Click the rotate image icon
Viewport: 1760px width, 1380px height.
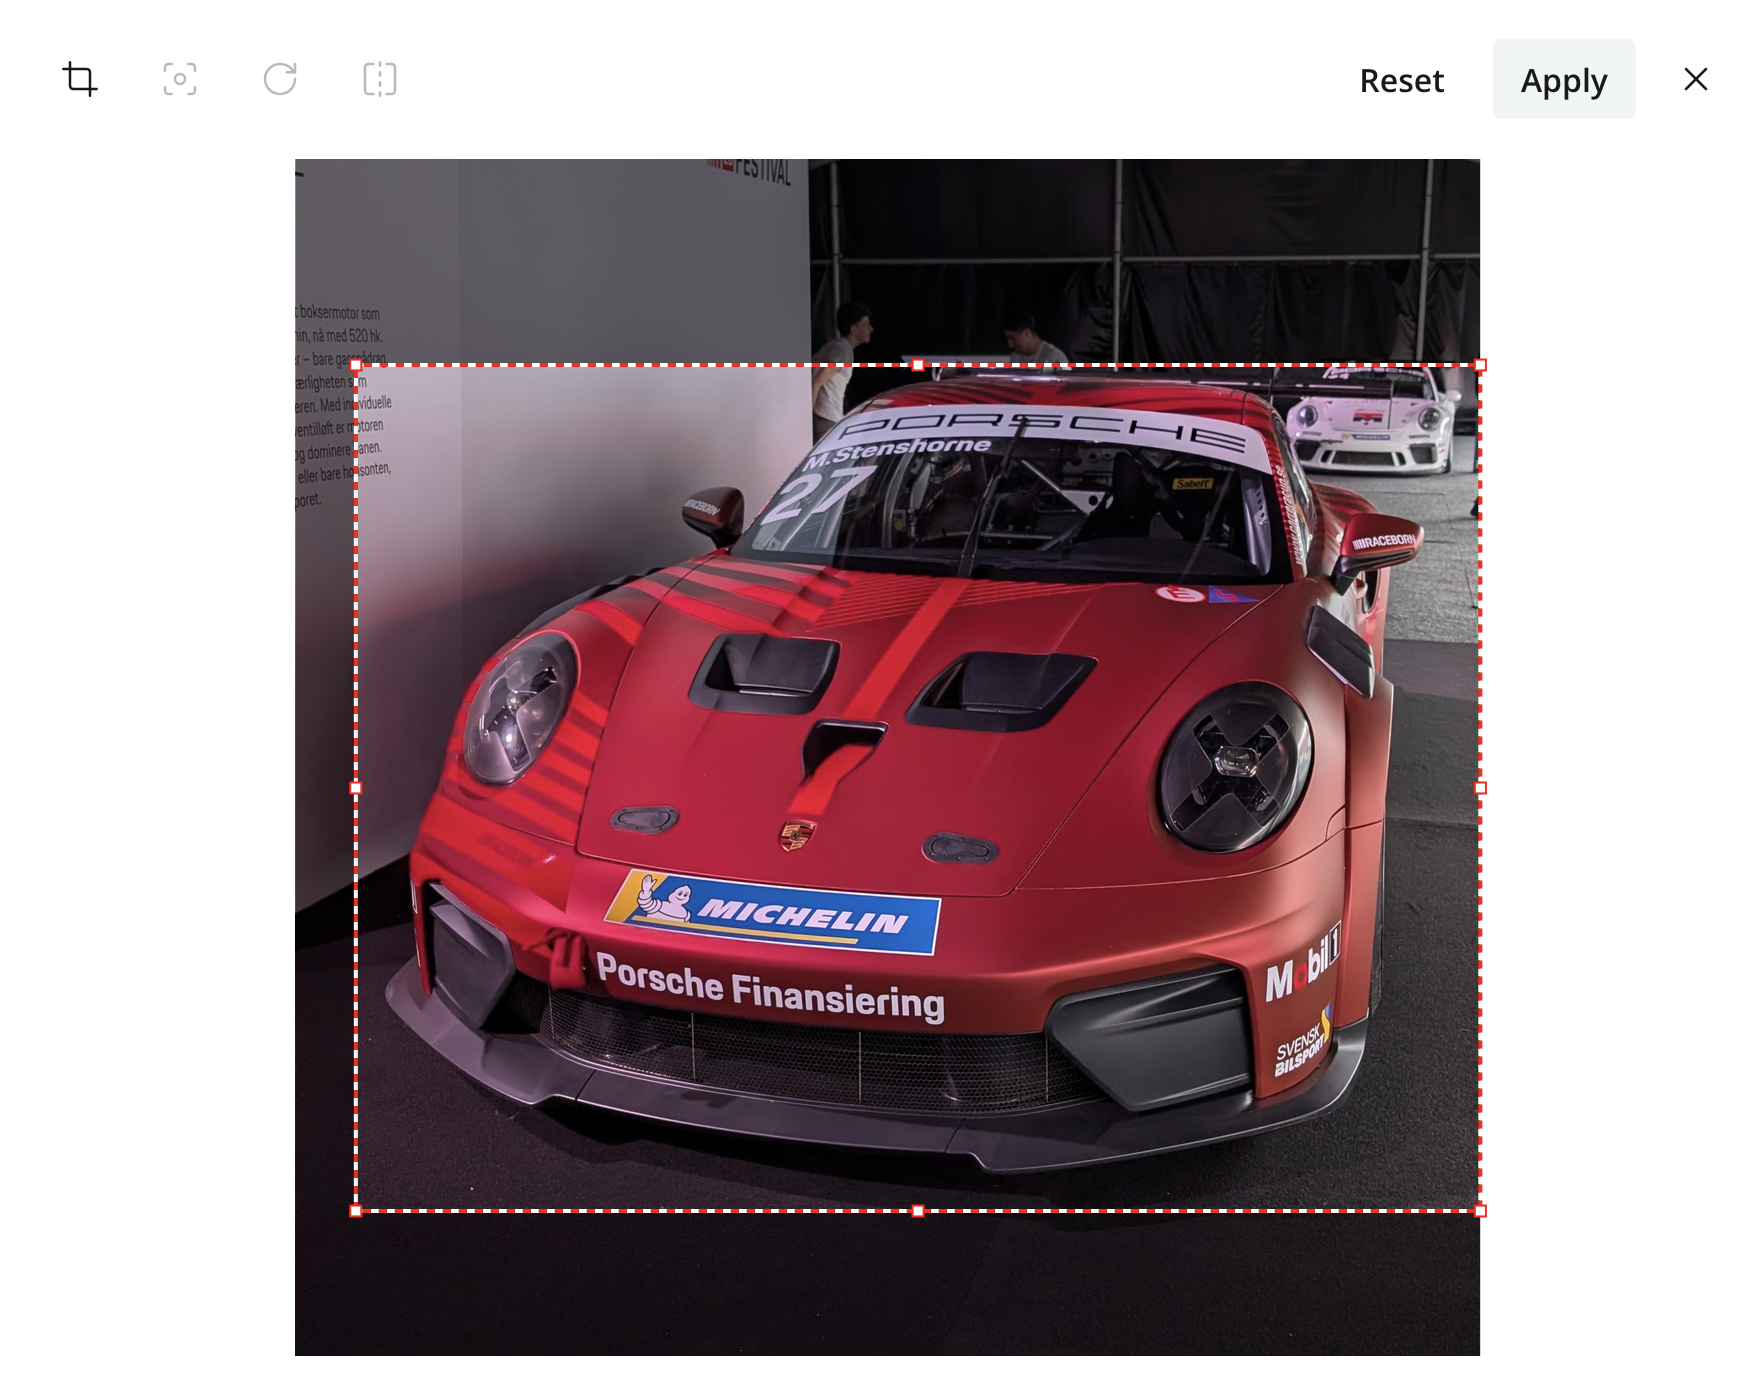tap(280, 79)
